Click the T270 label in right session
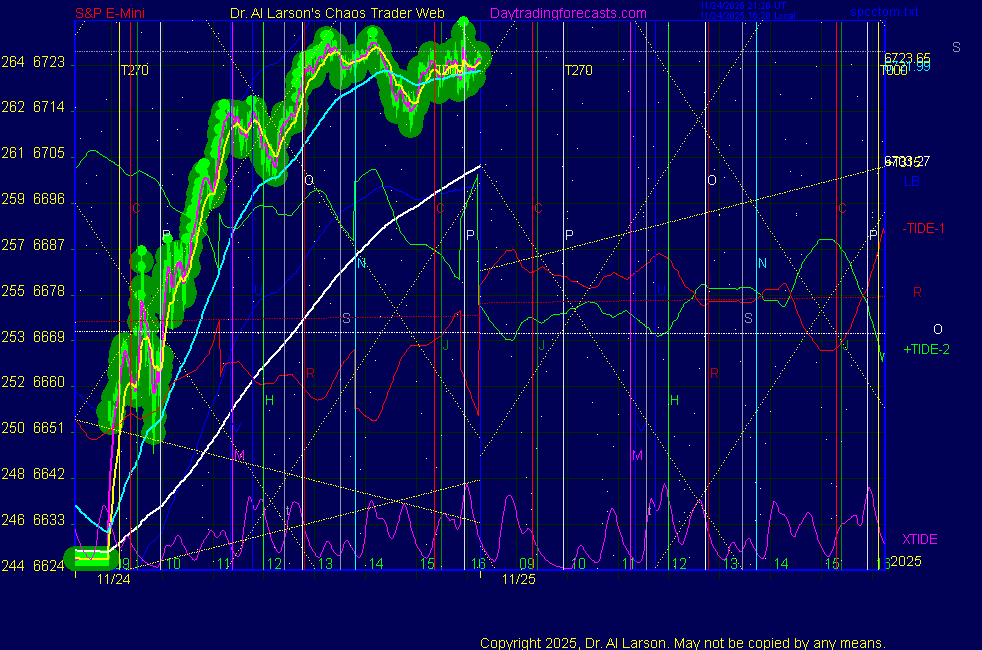982x650 pixels. coord(578,71)
